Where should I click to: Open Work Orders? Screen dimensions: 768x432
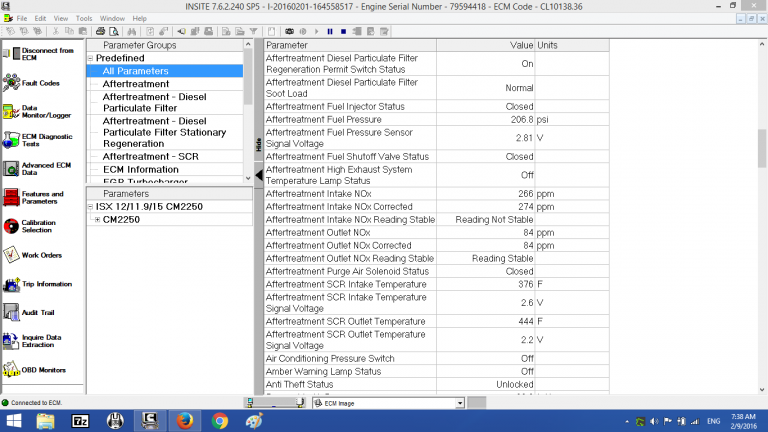[32, 255]
